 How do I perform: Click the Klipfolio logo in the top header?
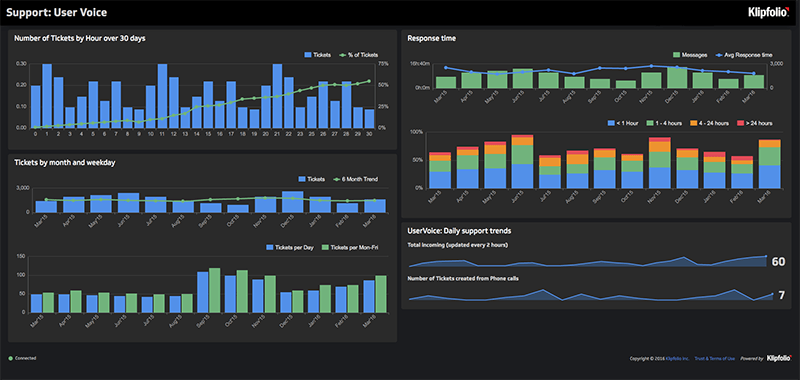(769, 12)
